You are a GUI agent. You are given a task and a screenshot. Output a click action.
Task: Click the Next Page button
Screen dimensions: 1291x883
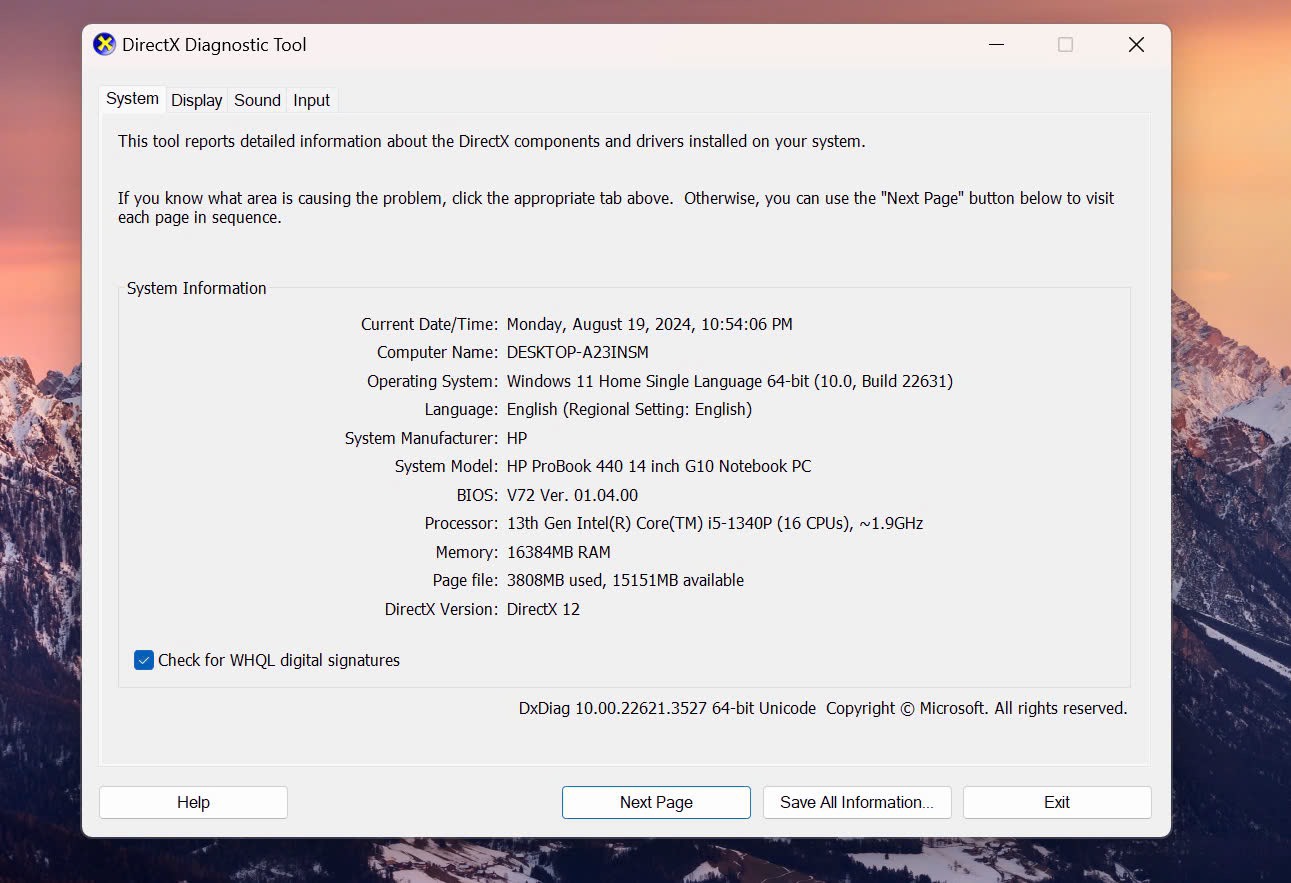coord(656,802)
